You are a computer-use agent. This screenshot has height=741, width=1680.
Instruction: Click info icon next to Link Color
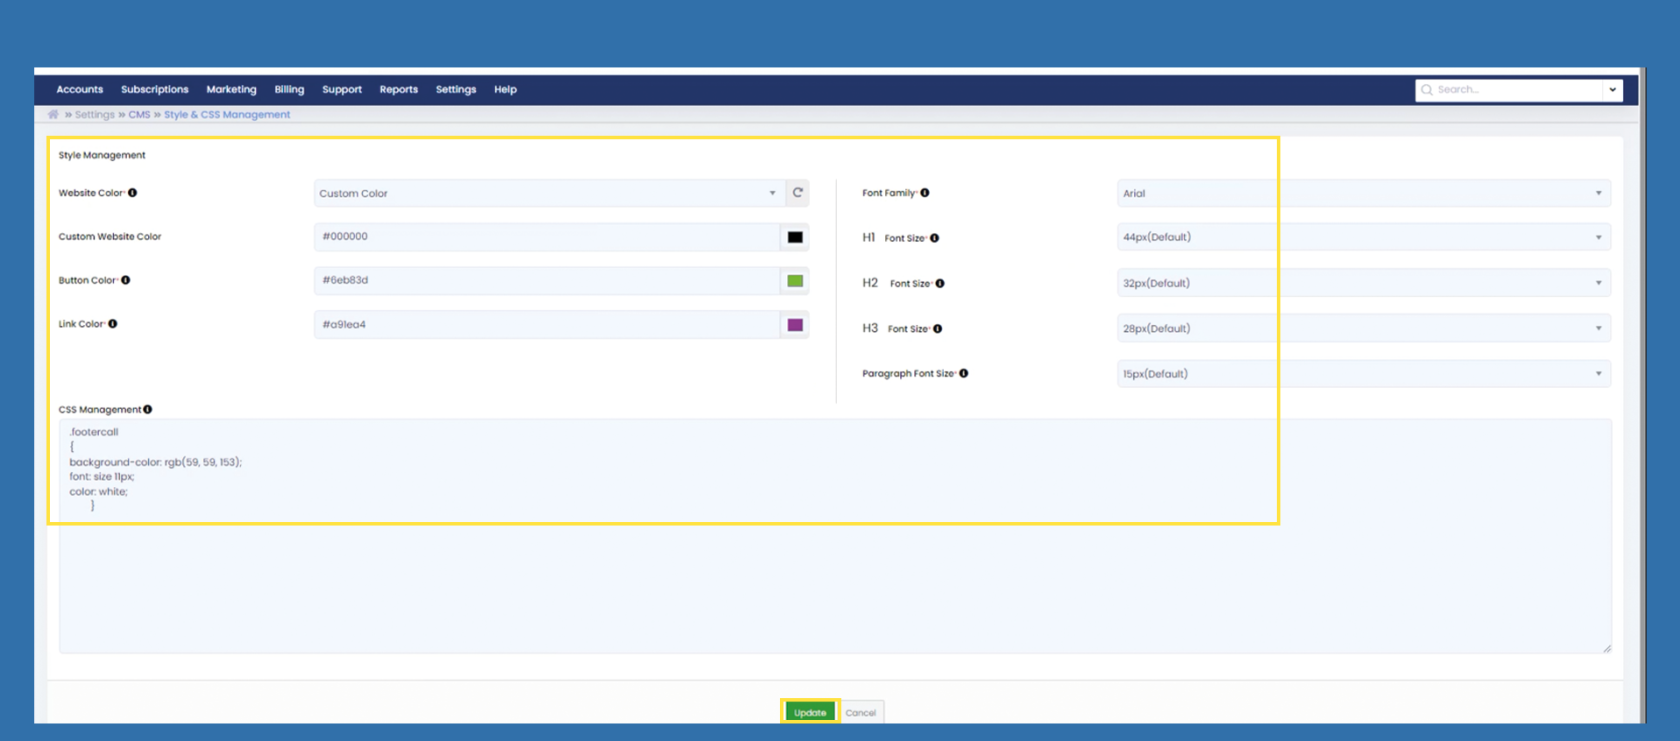113,324
